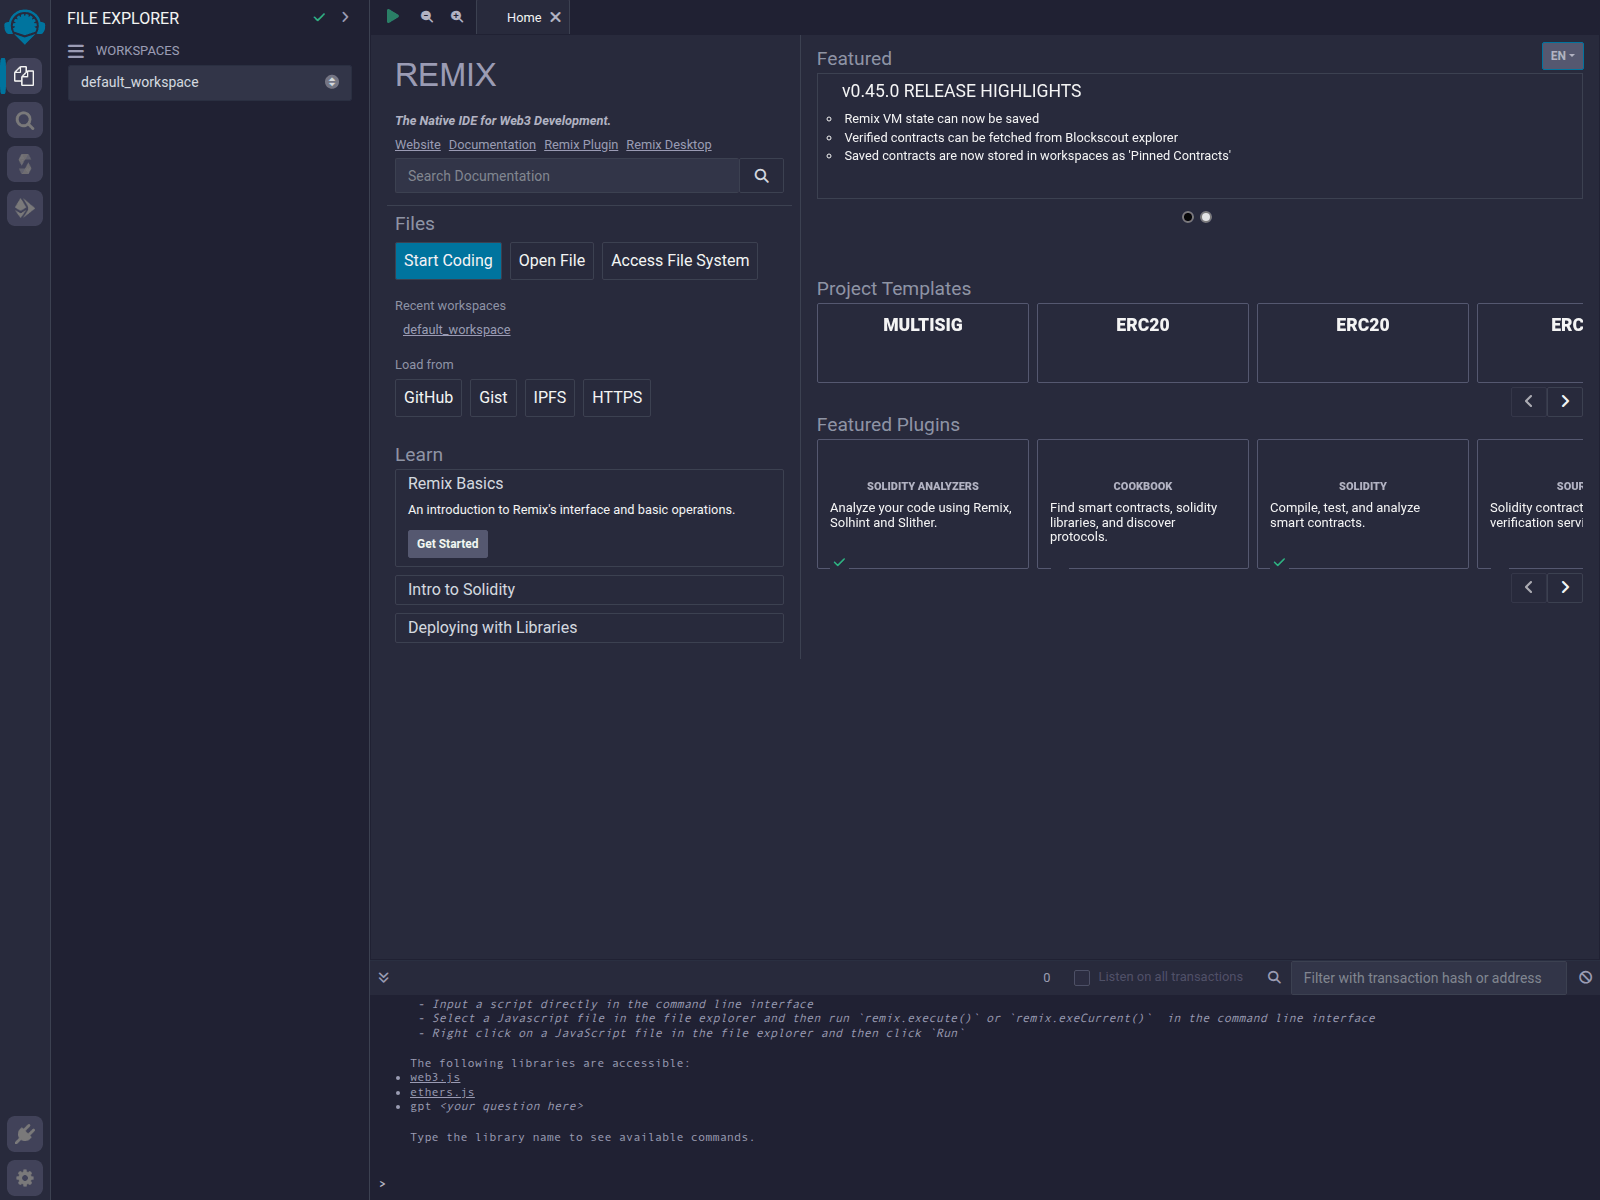Collapse the terminal with double-chevron icon

(x=384, y=977)
